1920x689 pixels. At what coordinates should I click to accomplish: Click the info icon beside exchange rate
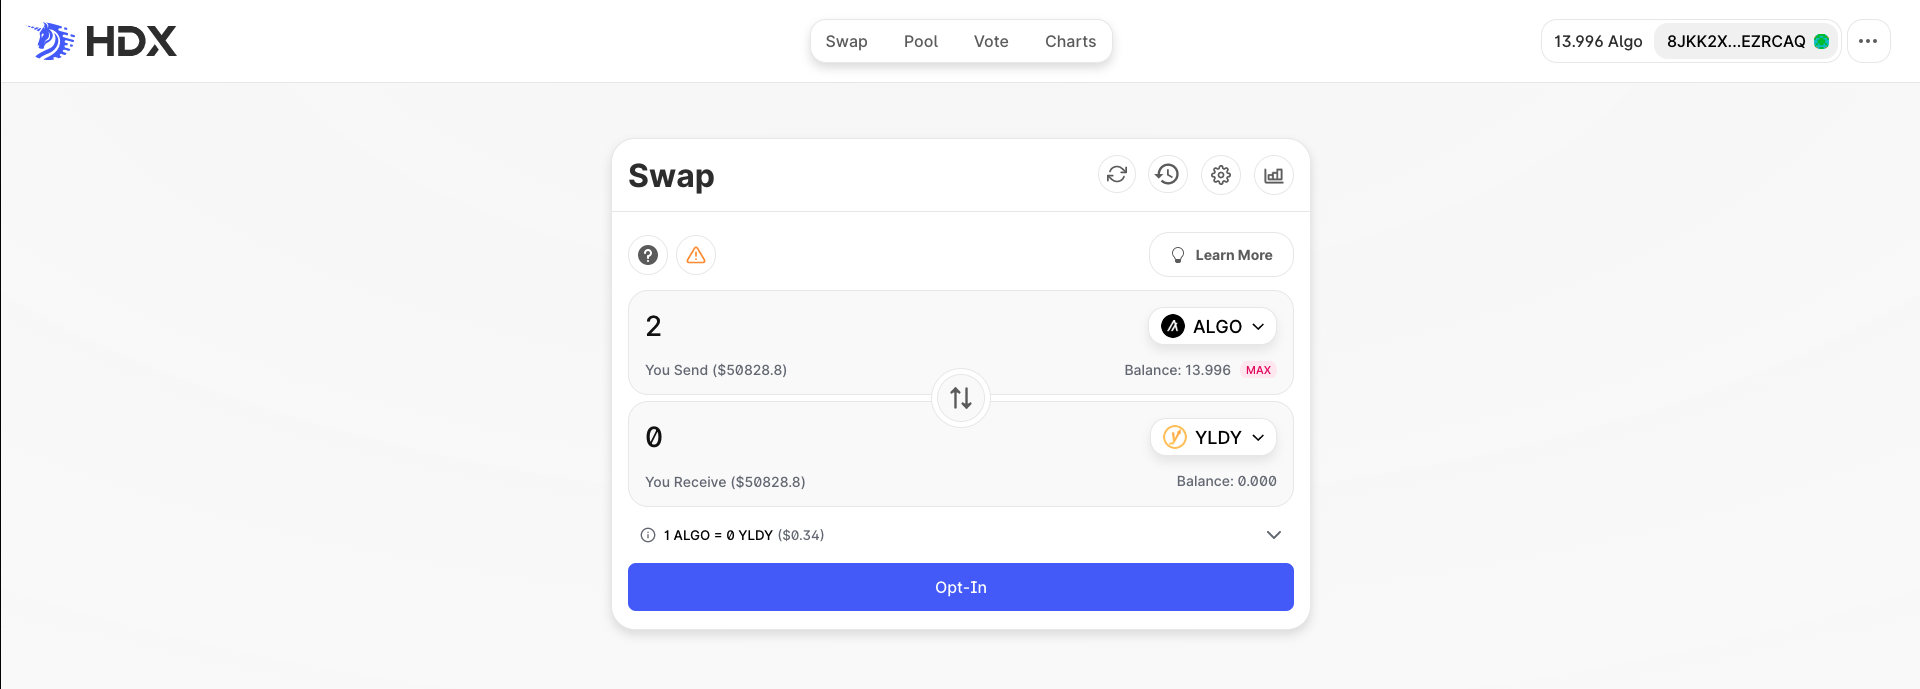click(x=648, y=535)
